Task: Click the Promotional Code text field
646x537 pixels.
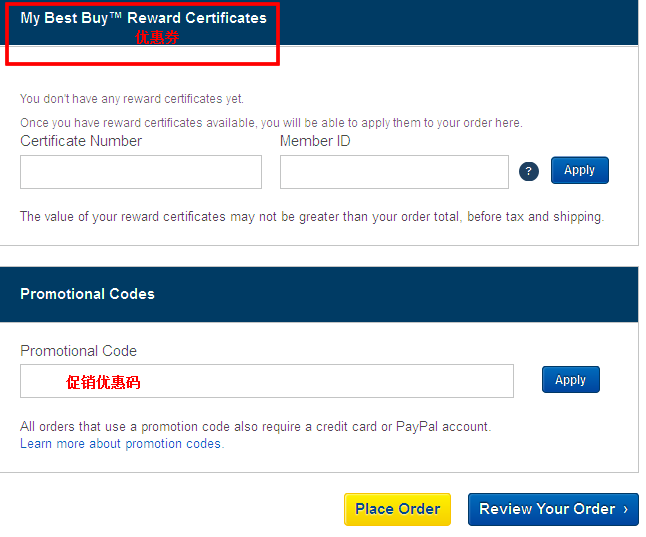Action: 267,381
